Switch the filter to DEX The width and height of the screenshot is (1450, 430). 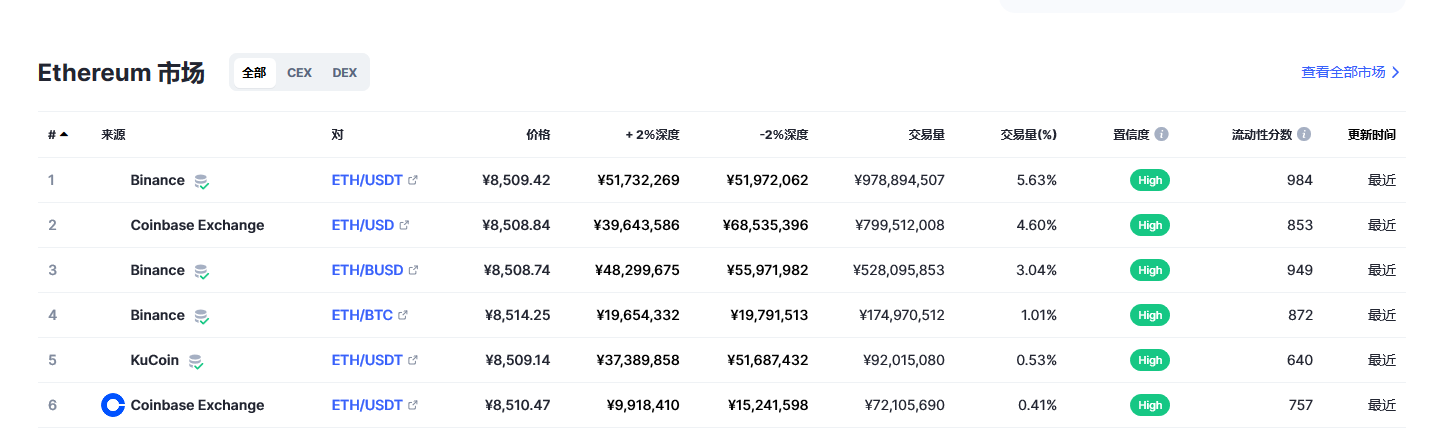click(344, 73)
